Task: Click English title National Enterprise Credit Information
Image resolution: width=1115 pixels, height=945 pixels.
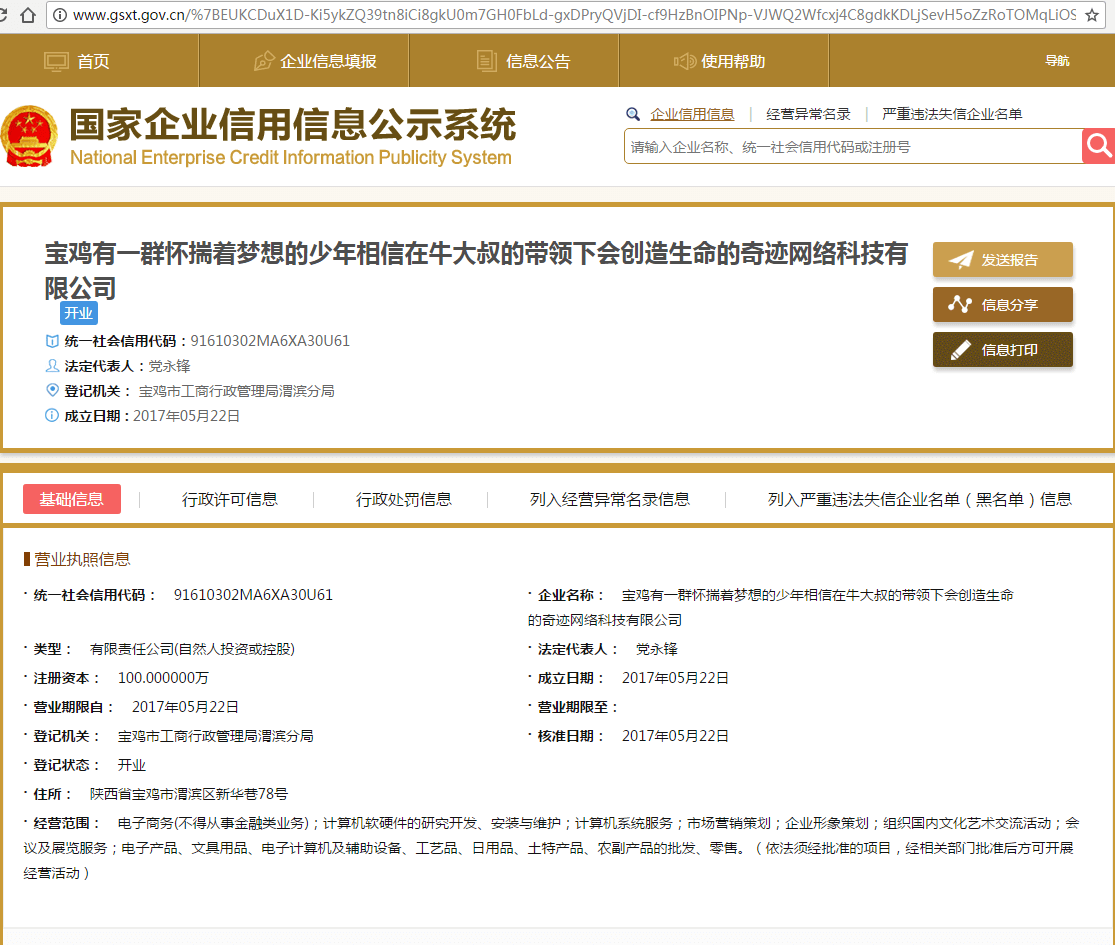Action: pos(290,157)
